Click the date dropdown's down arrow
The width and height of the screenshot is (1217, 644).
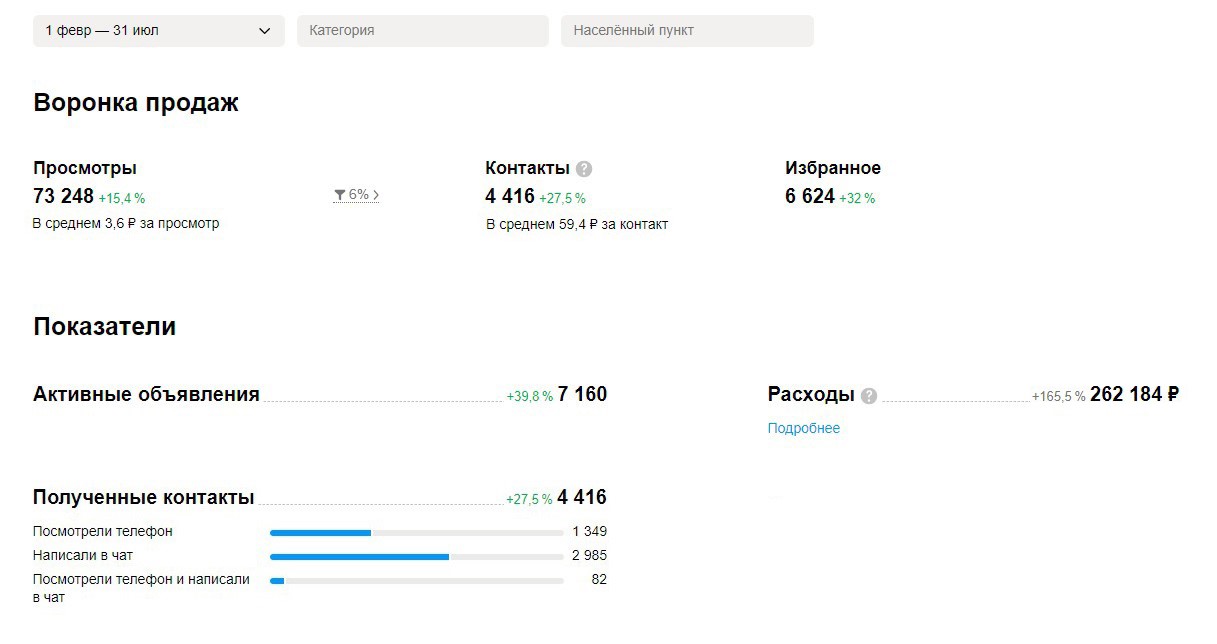pyautogui.click(x=265, y=31)
